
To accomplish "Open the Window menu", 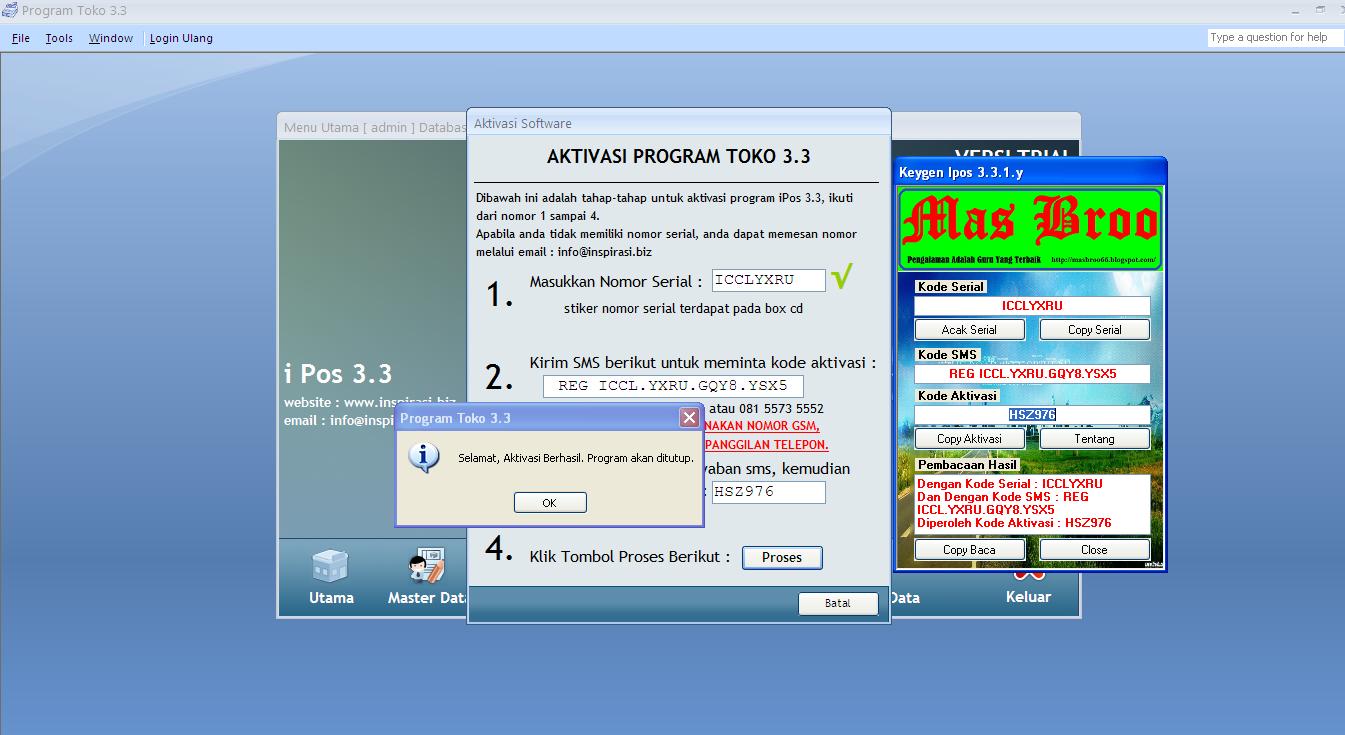I will tap(110, 38).
